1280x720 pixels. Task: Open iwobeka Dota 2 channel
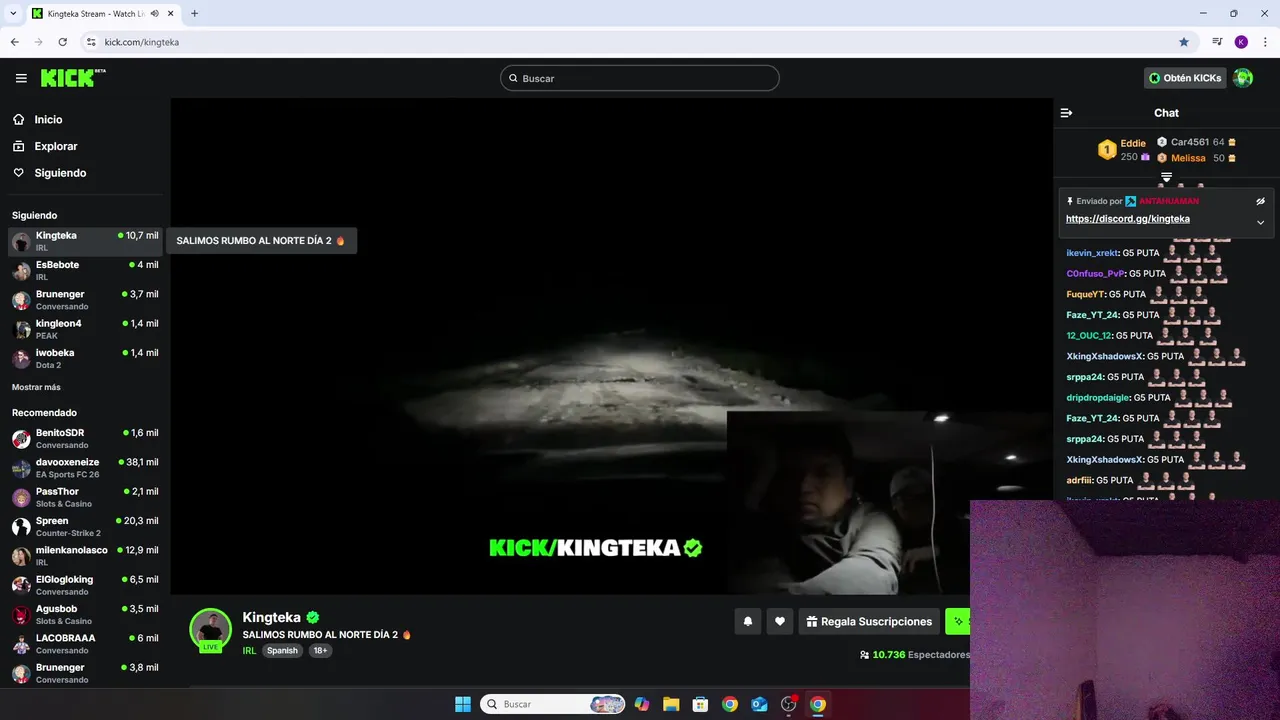point(85,358)
